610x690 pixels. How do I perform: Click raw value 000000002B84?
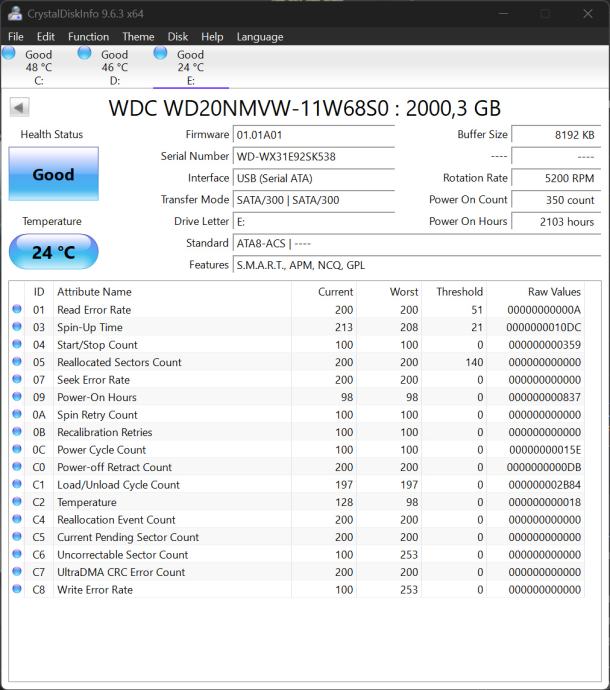(545, 485)
